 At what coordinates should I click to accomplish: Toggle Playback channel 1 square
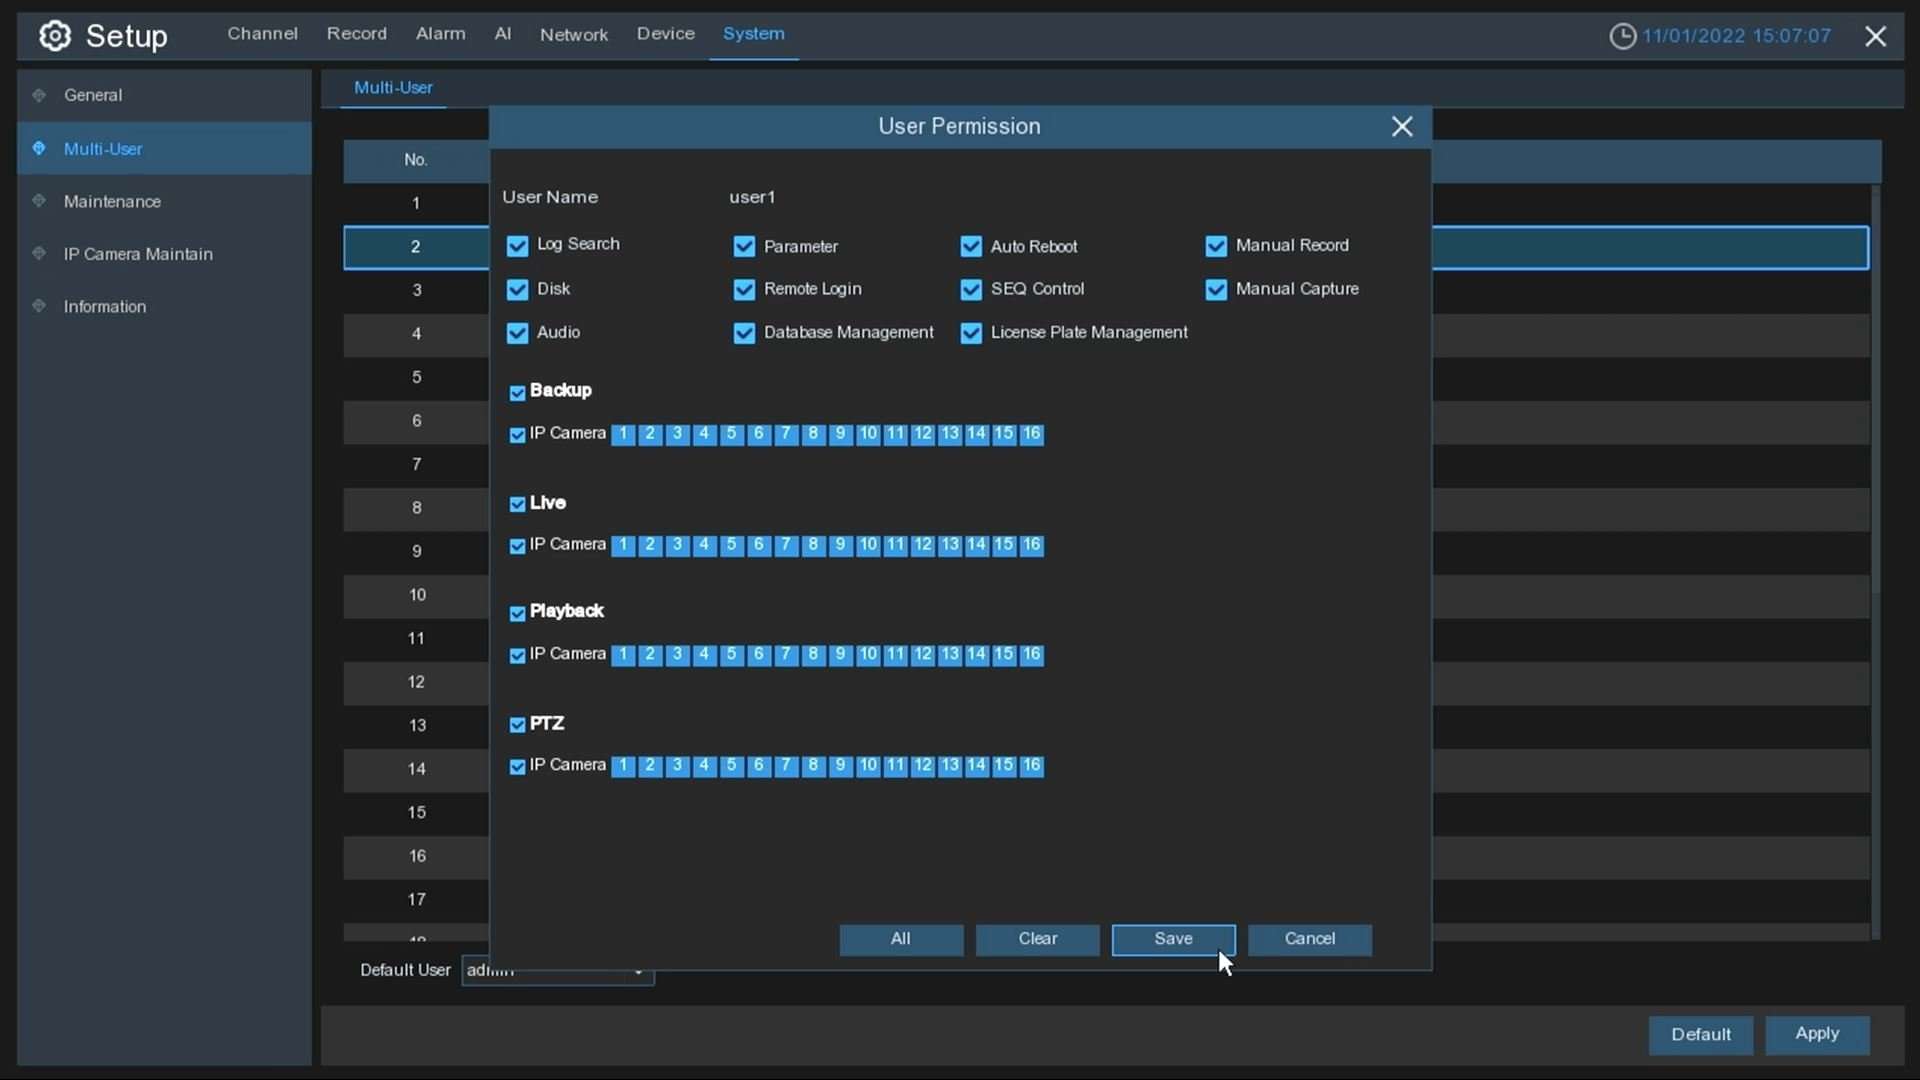[x=623, y=655]
